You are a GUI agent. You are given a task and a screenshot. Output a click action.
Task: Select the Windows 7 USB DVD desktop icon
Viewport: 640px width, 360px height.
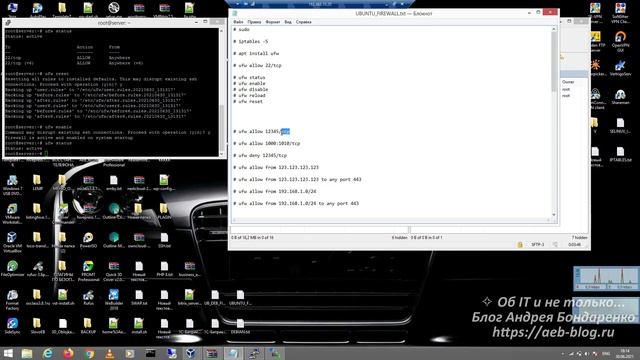tap(12, 185)
